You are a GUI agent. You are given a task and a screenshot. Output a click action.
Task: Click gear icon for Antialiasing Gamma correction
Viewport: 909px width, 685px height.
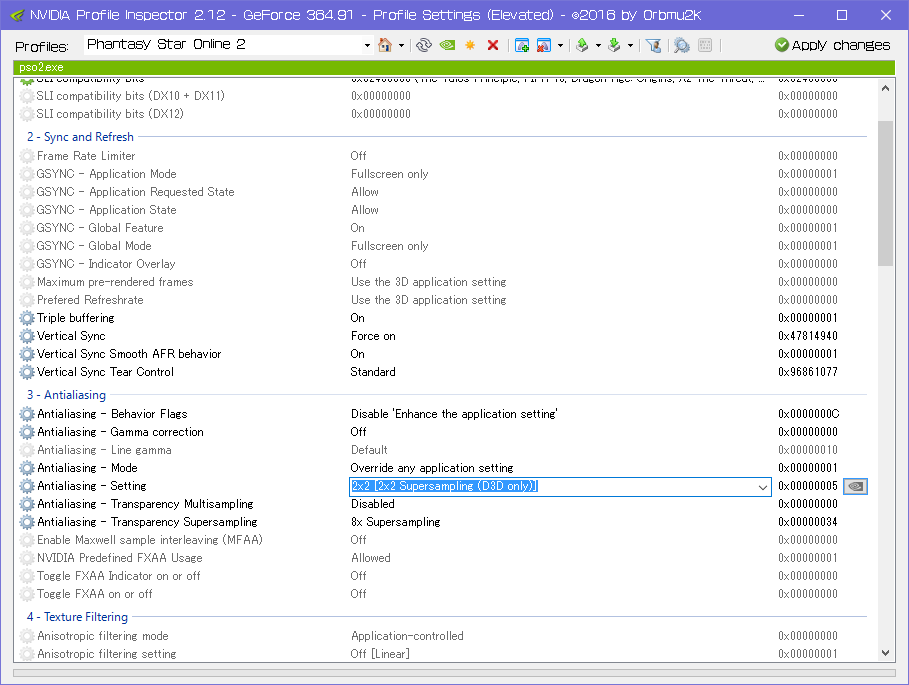click(27, 432)
